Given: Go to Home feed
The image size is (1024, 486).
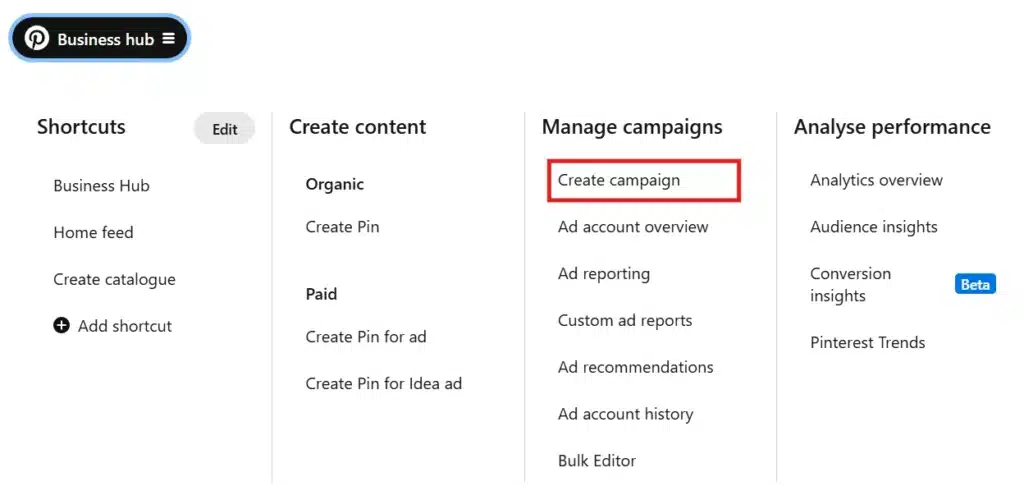Looking at the screenshot, I should pyautogui.click(x=93, y=233).
